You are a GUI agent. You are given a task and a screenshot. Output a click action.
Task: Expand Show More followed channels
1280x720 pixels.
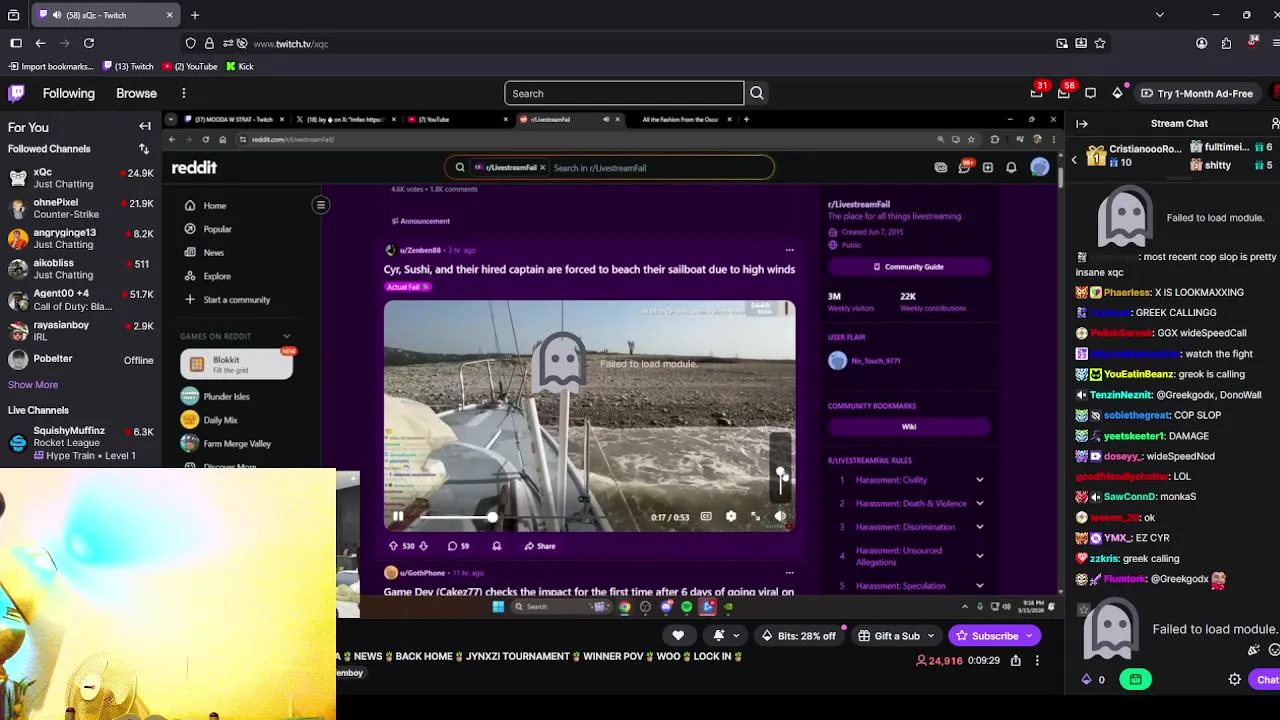pyautogui.click(x=33, y=385)
